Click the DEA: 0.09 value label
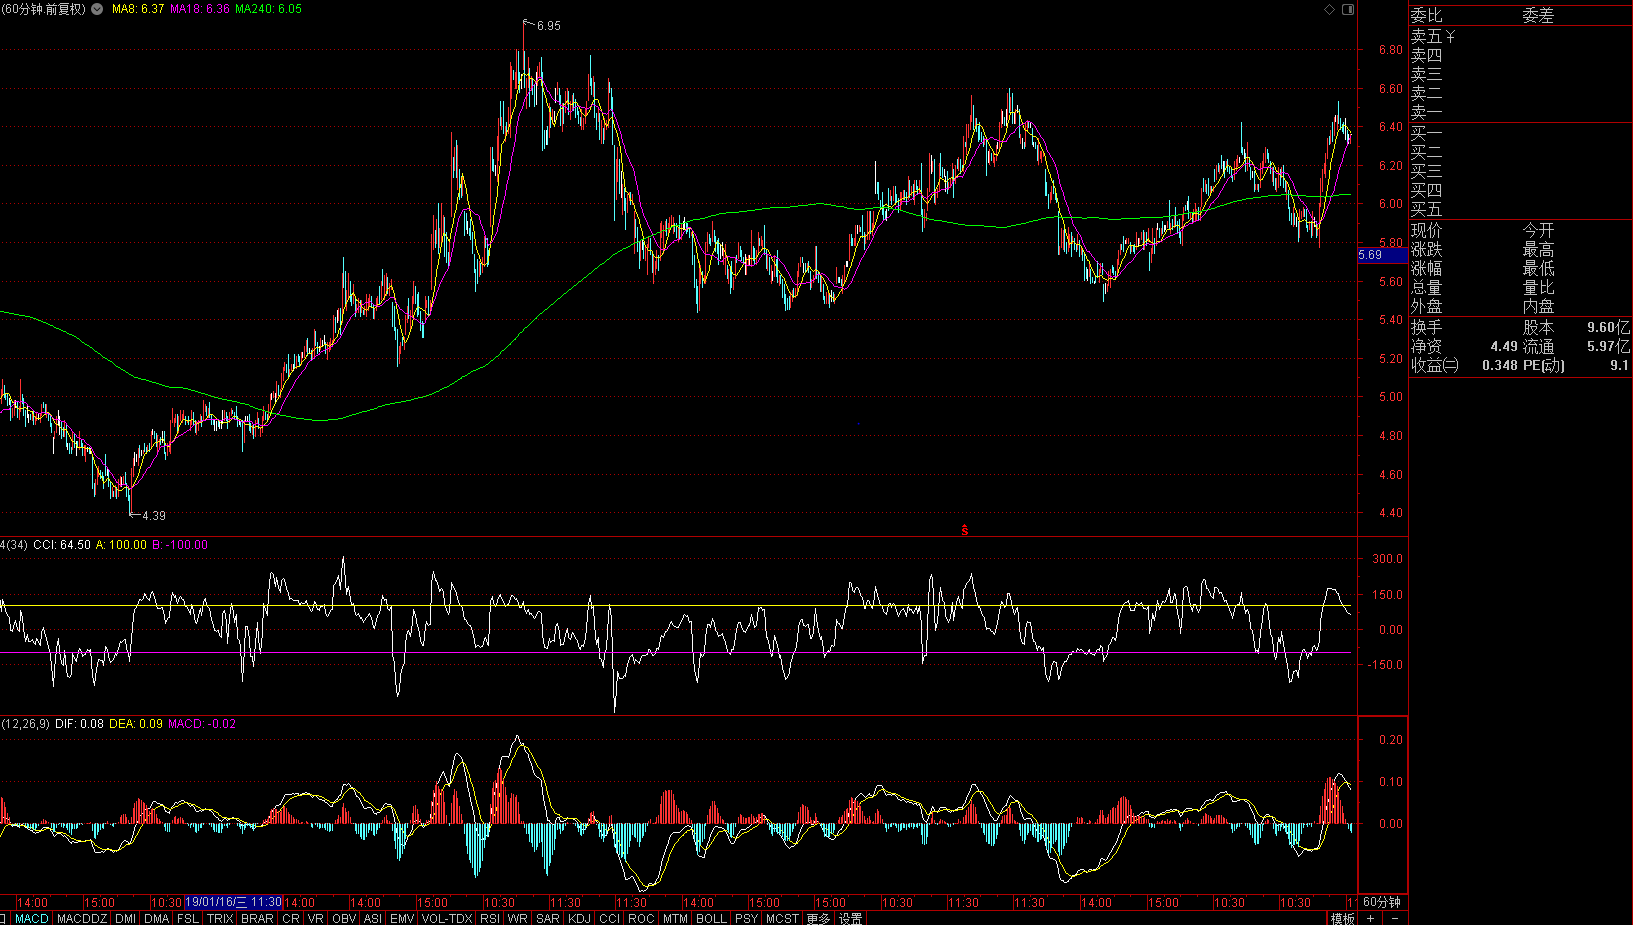This screenshot has height=925, width=1633. pos(136,724)
